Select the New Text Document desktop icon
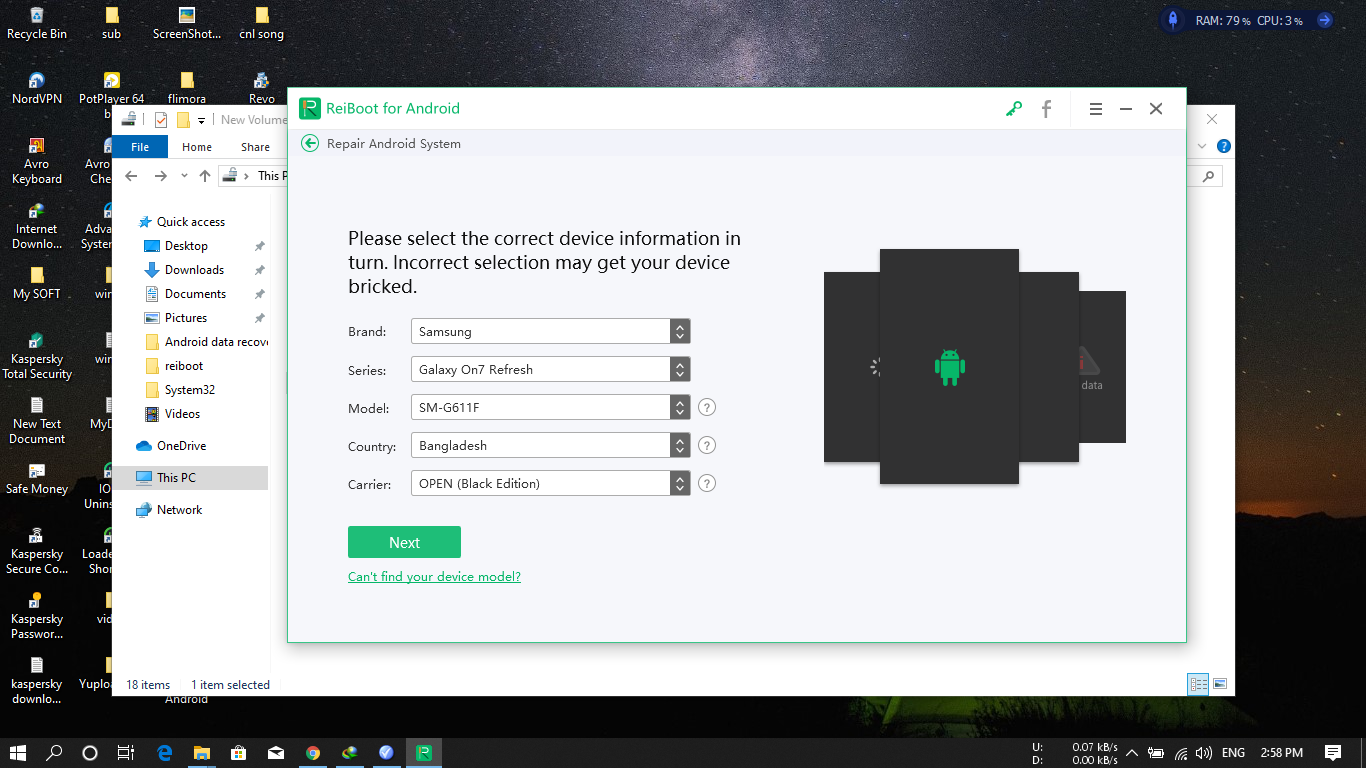 pos(37,420)
